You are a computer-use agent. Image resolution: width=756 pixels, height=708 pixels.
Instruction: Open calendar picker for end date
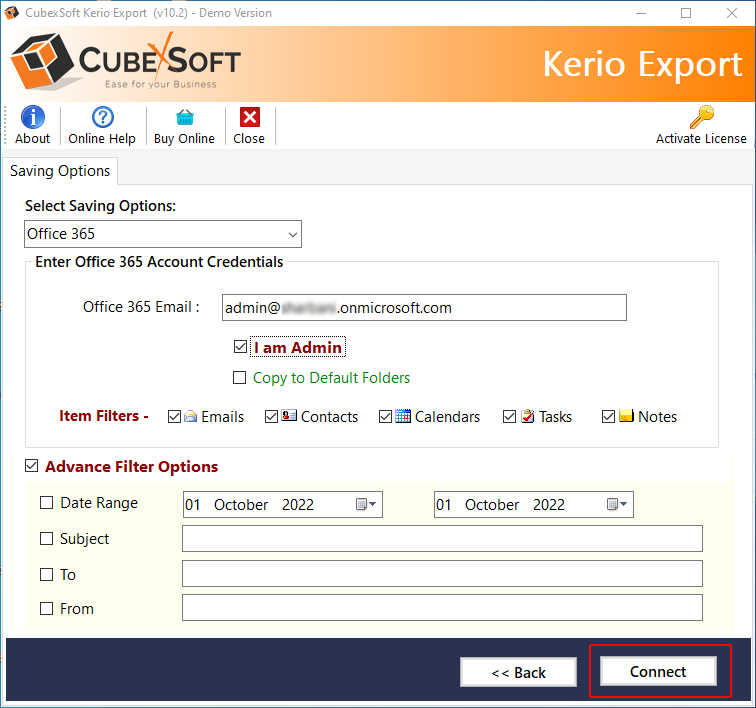[x=618, y=505]
